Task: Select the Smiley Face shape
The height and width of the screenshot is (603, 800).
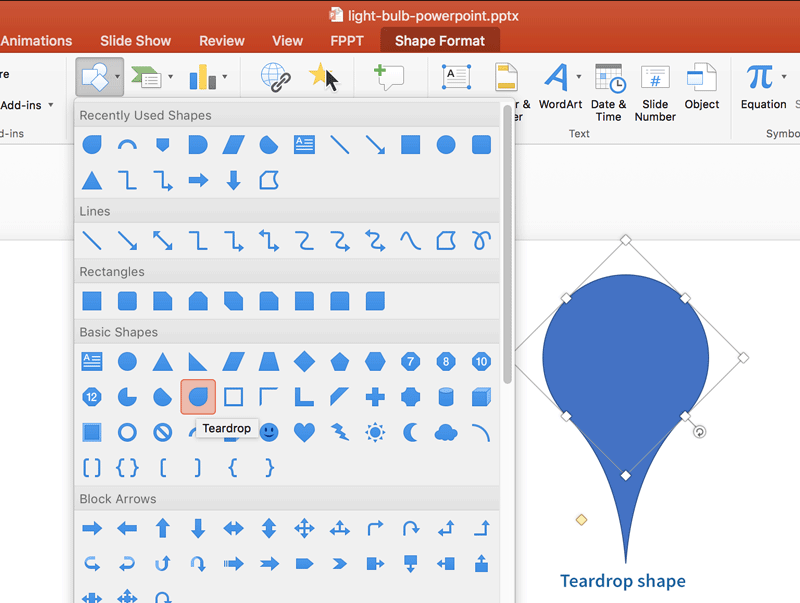Action: 268,432
